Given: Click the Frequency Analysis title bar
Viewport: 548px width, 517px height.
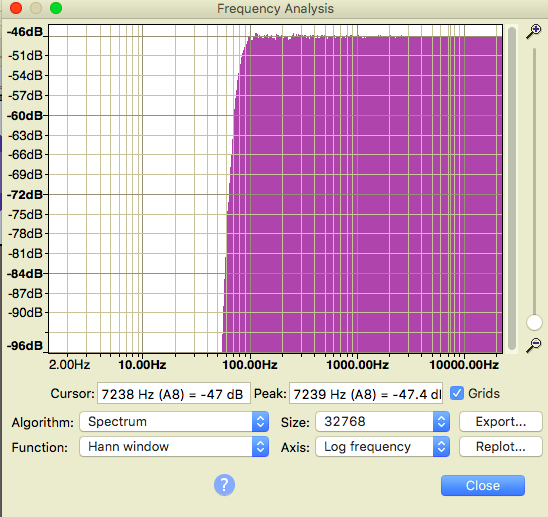Looking at the screenshot, I should [x=275, y=8].
